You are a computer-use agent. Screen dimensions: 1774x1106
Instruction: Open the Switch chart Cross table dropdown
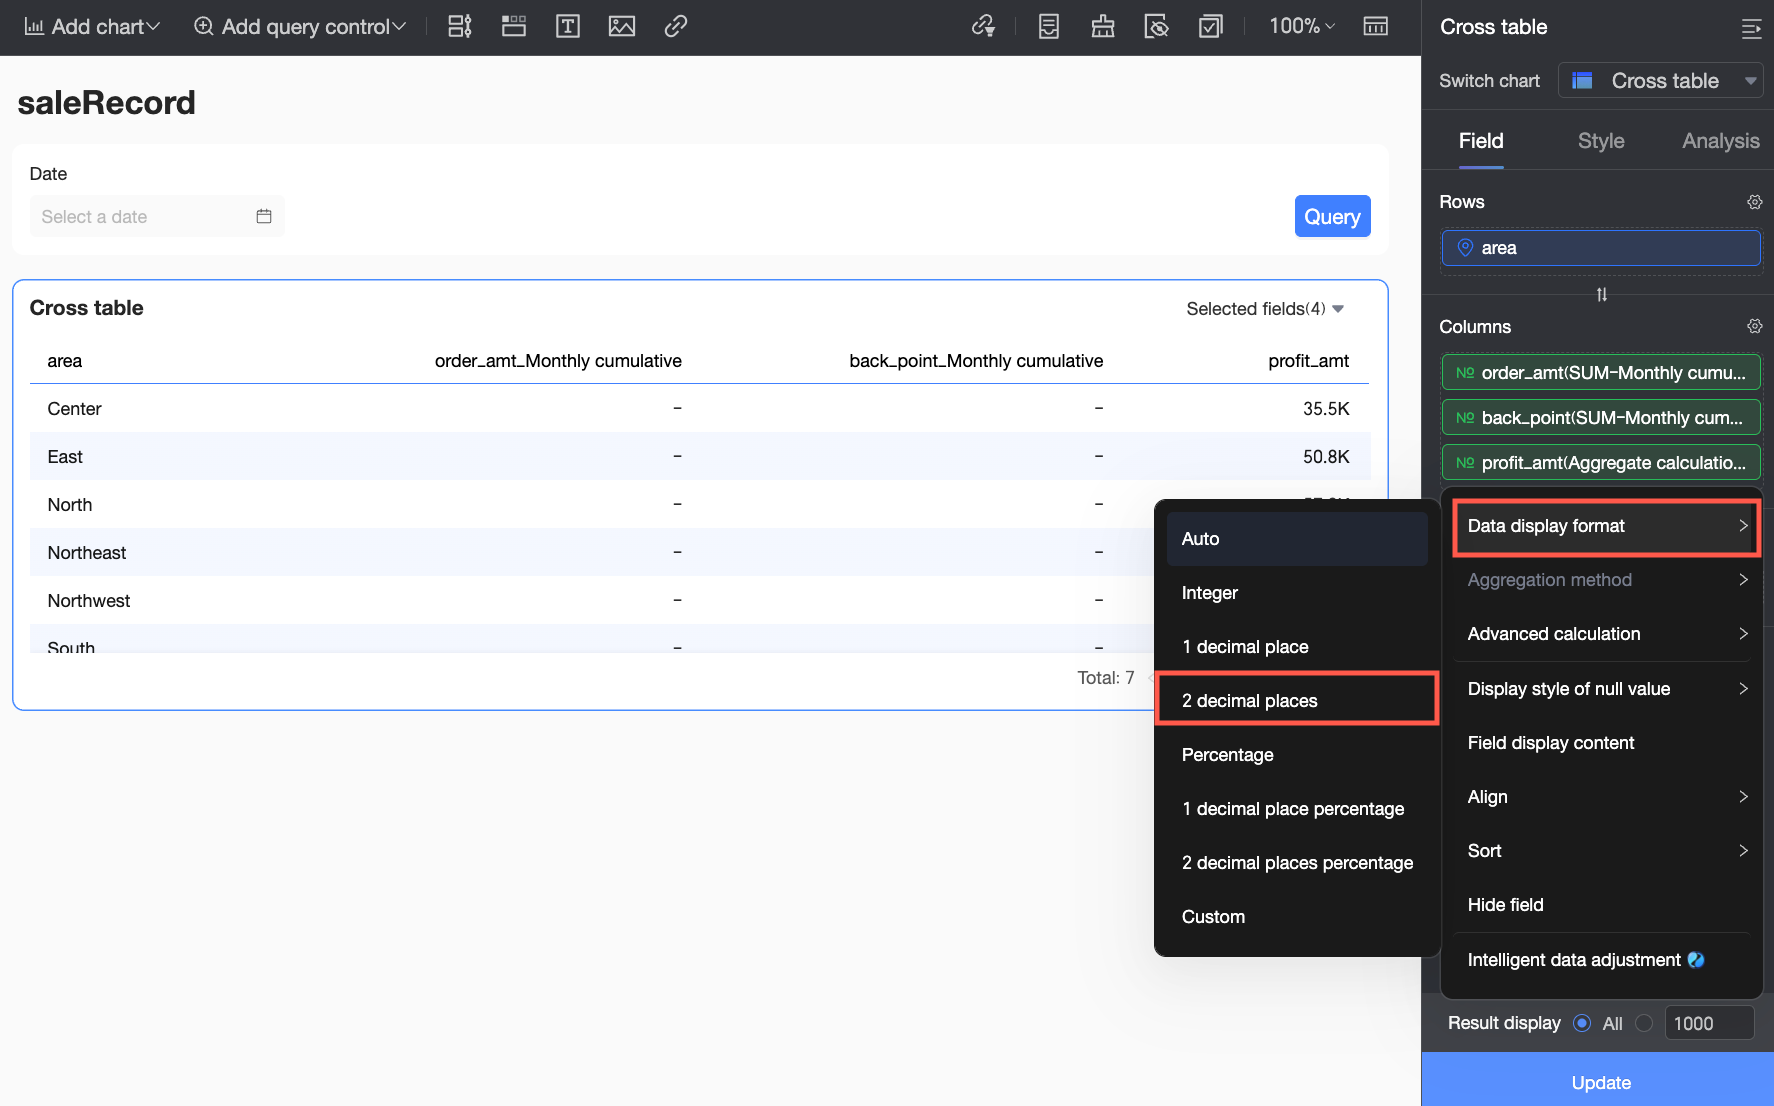pos(1660,81)
